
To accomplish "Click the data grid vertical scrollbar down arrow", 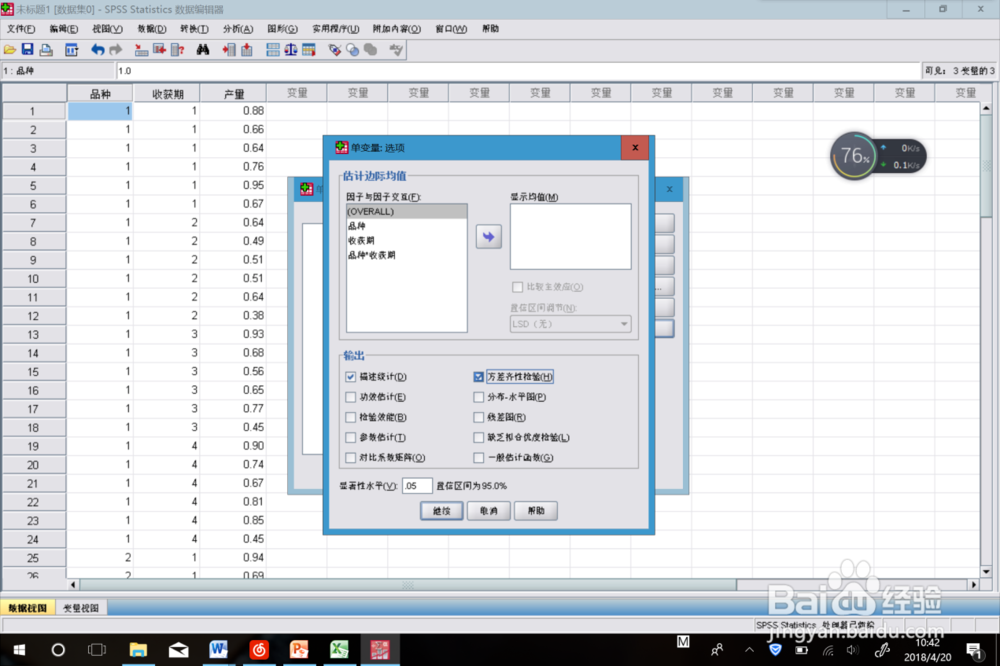I will point(986,572).
